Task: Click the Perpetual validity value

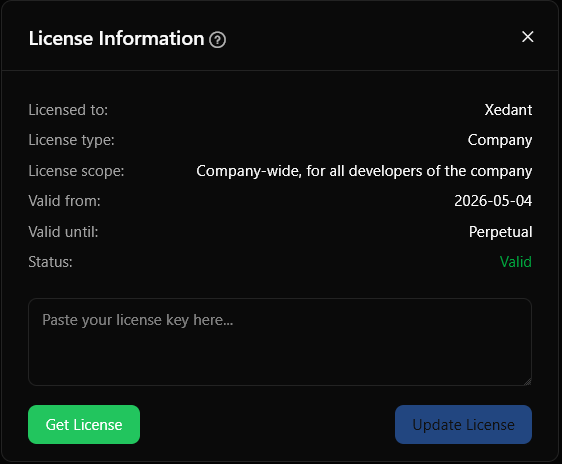Action: click(x=500, y=232)
